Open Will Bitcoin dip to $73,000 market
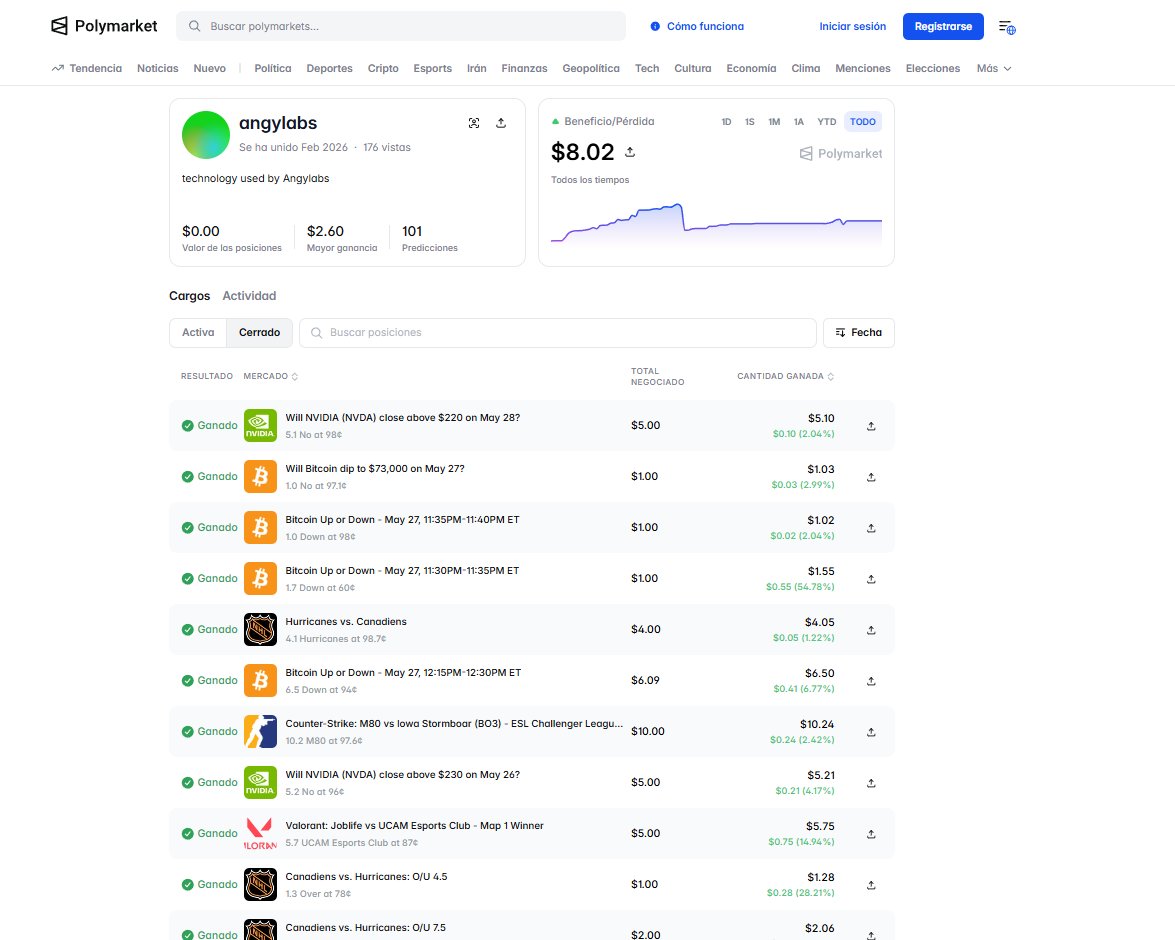This screenshot has width=1175, height=940. click(375, 469)
